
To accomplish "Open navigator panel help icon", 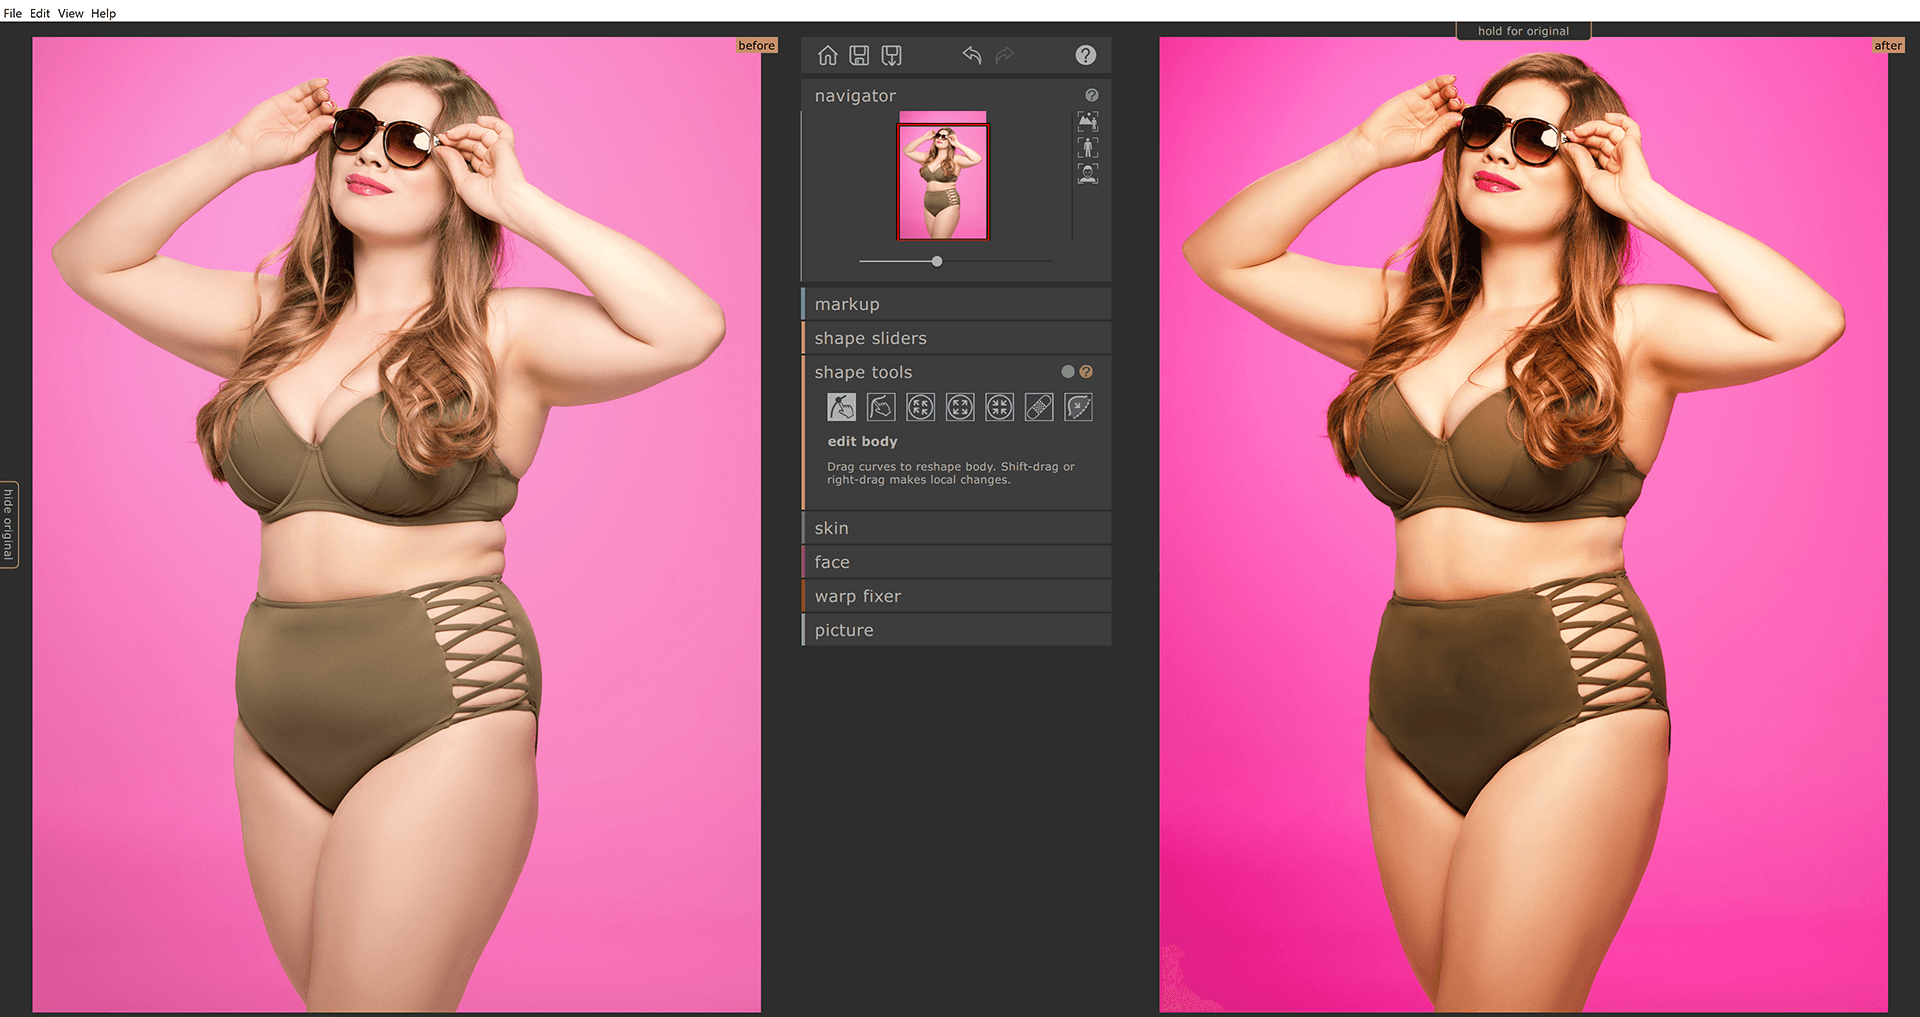I will click(1092, 95).
